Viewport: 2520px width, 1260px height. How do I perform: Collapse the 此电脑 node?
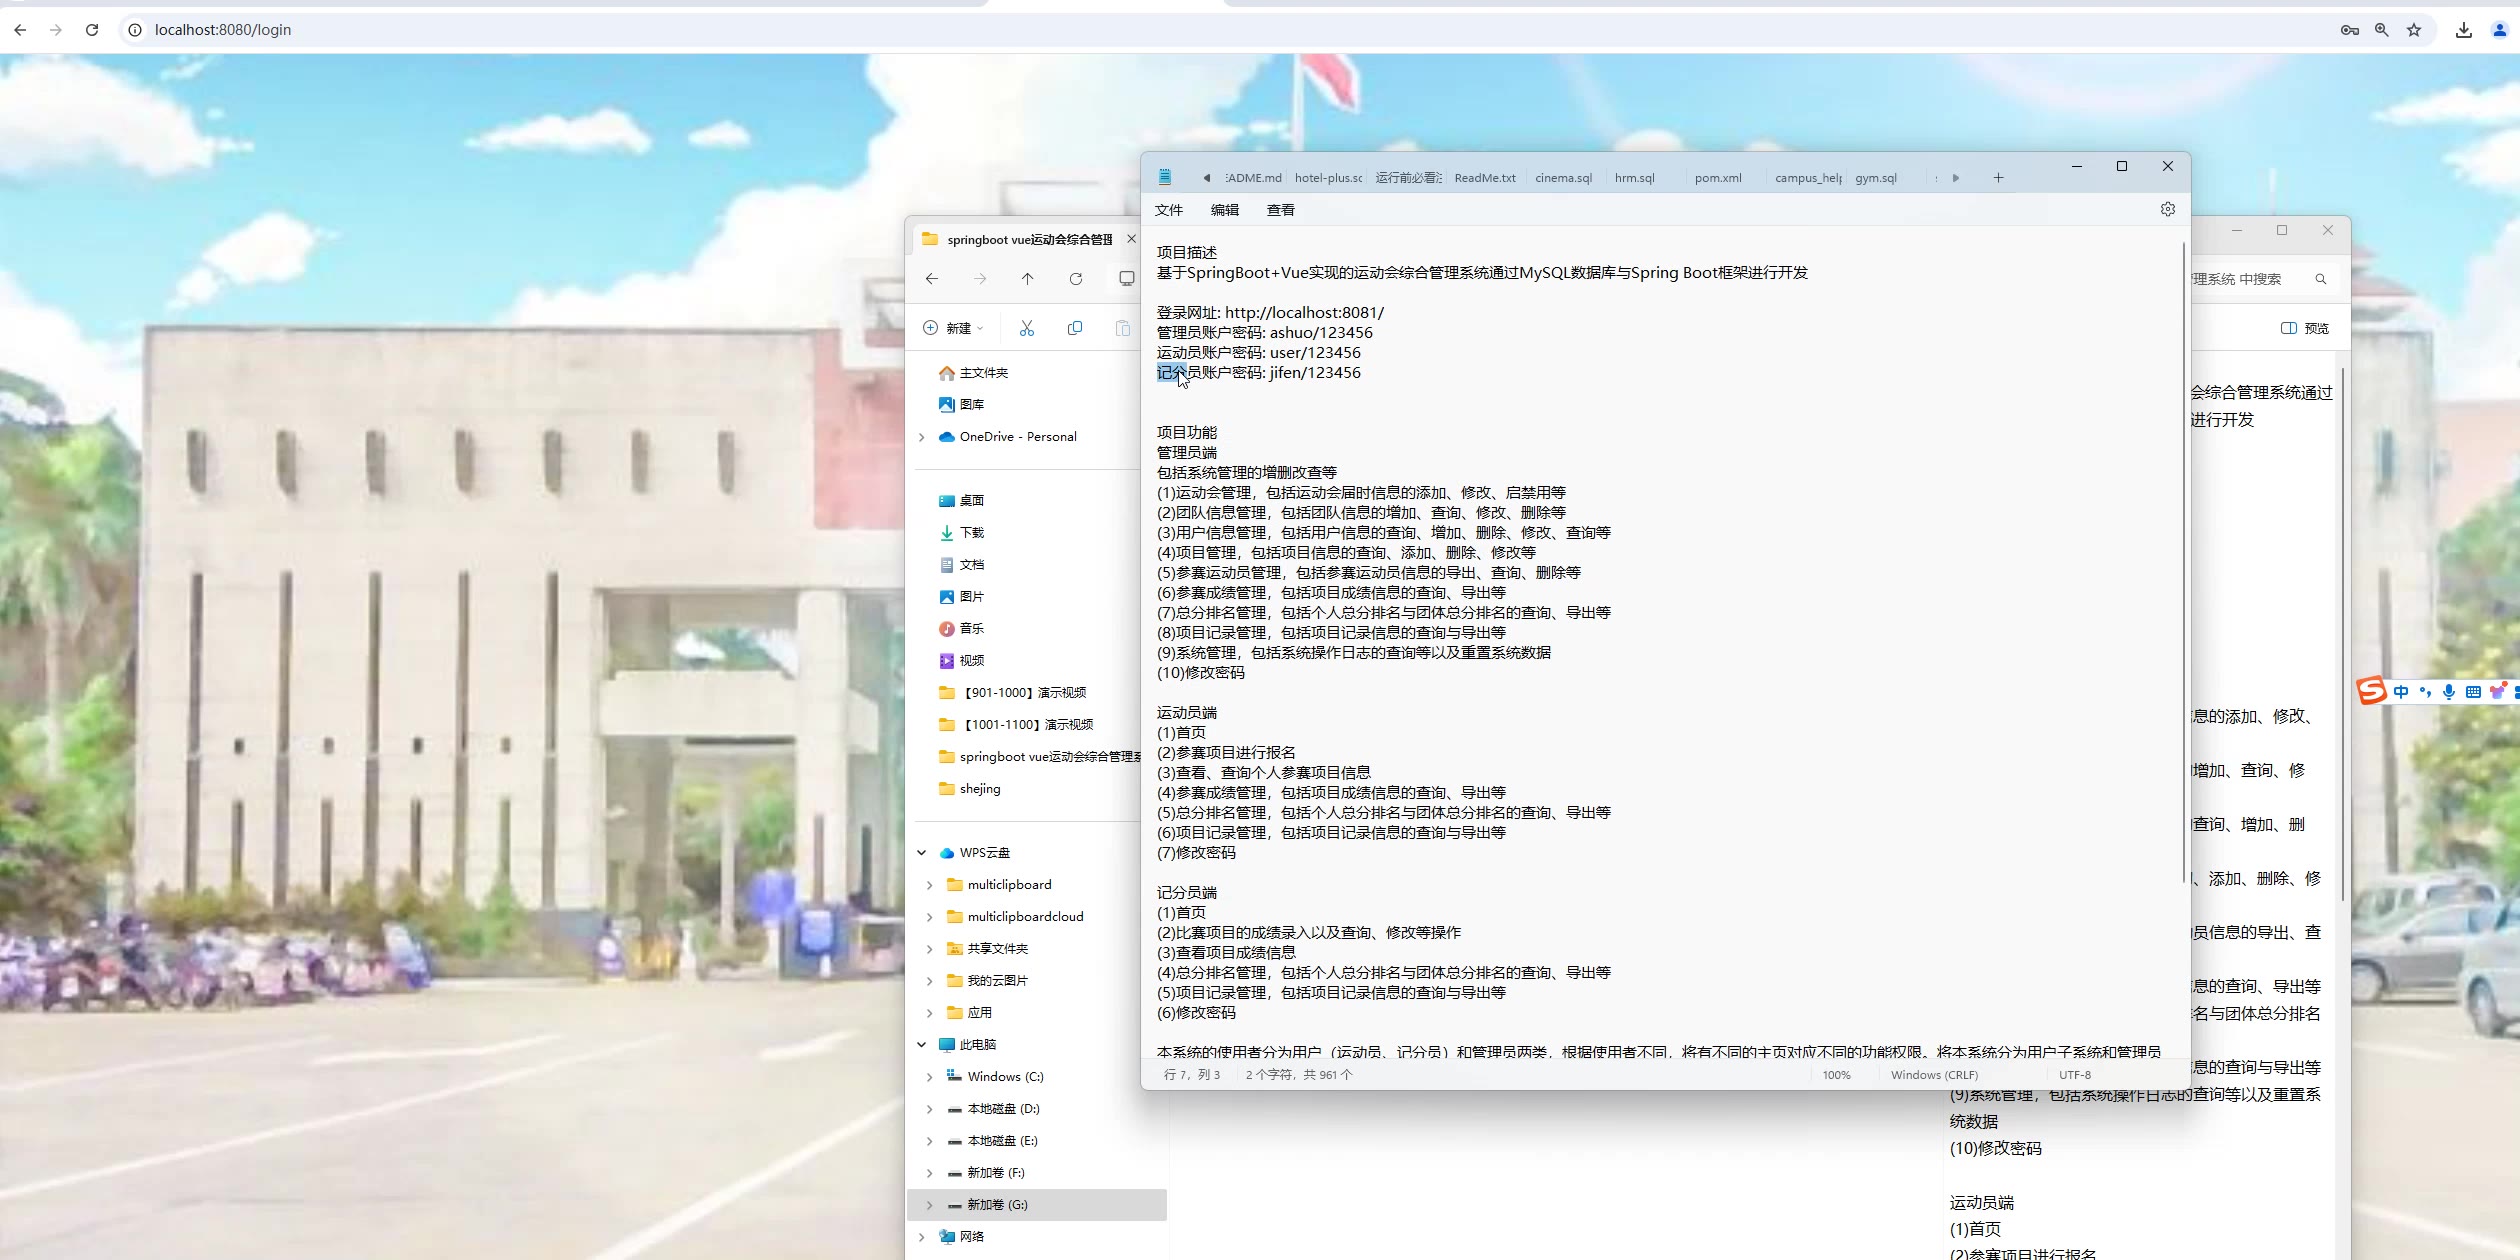point(922,1045)
